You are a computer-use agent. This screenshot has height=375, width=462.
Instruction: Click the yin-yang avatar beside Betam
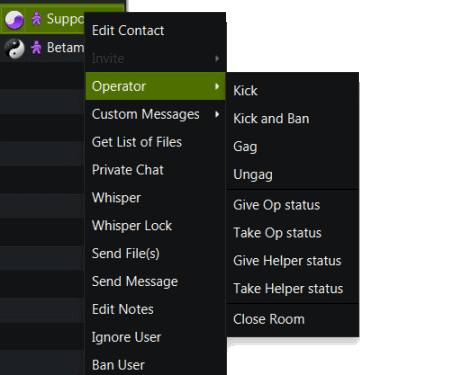[x=14, y=49]
